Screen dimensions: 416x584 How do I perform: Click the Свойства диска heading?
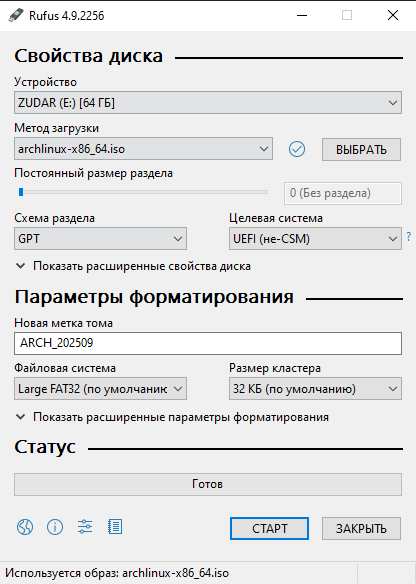(x=89, y=56)
